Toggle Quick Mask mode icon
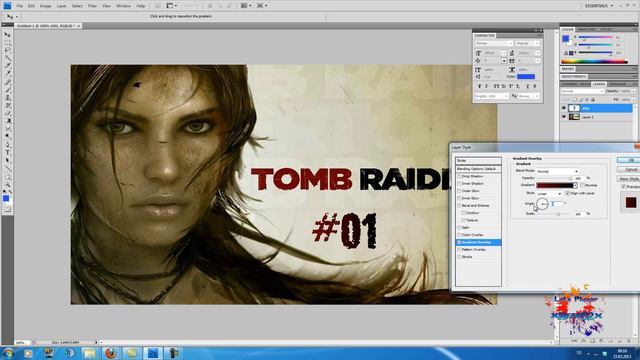Screen dimensions: 640x360 tap(7, 209)
